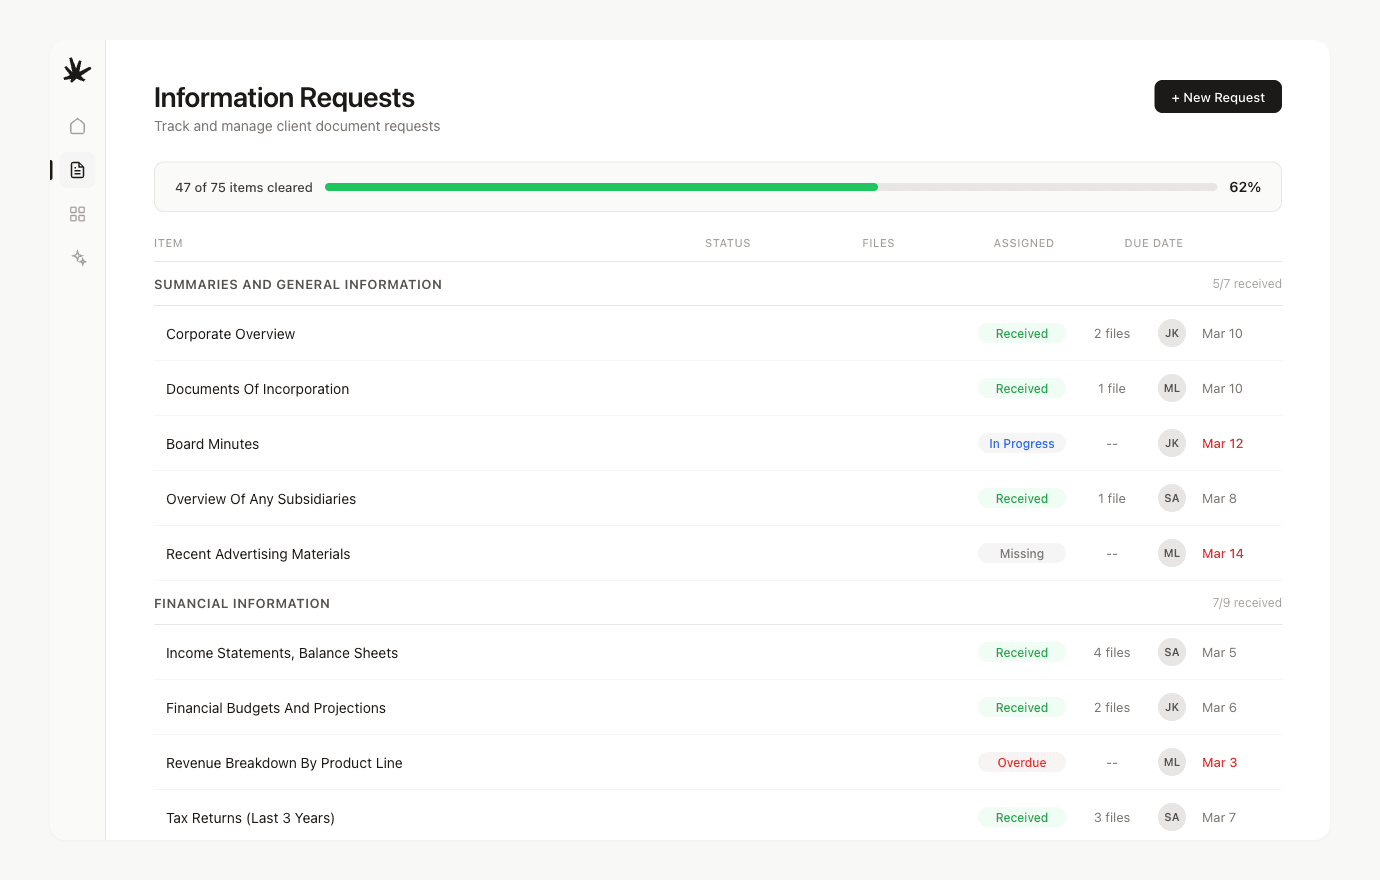
Task: Open the Home icon in the sidebar
Action: point(77,126)
